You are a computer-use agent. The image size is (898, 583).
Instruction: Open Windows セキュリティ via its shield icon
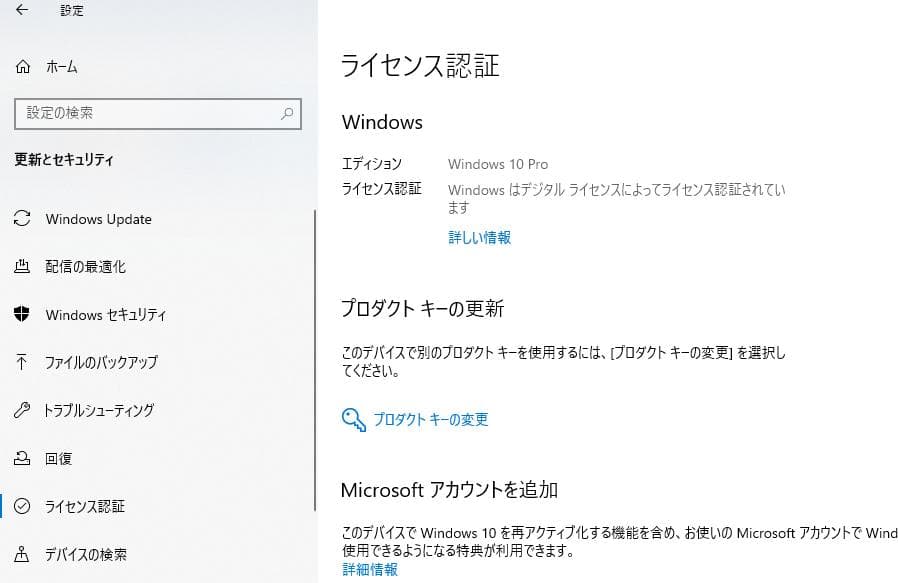pyautogui.click(x=22, y=315)
